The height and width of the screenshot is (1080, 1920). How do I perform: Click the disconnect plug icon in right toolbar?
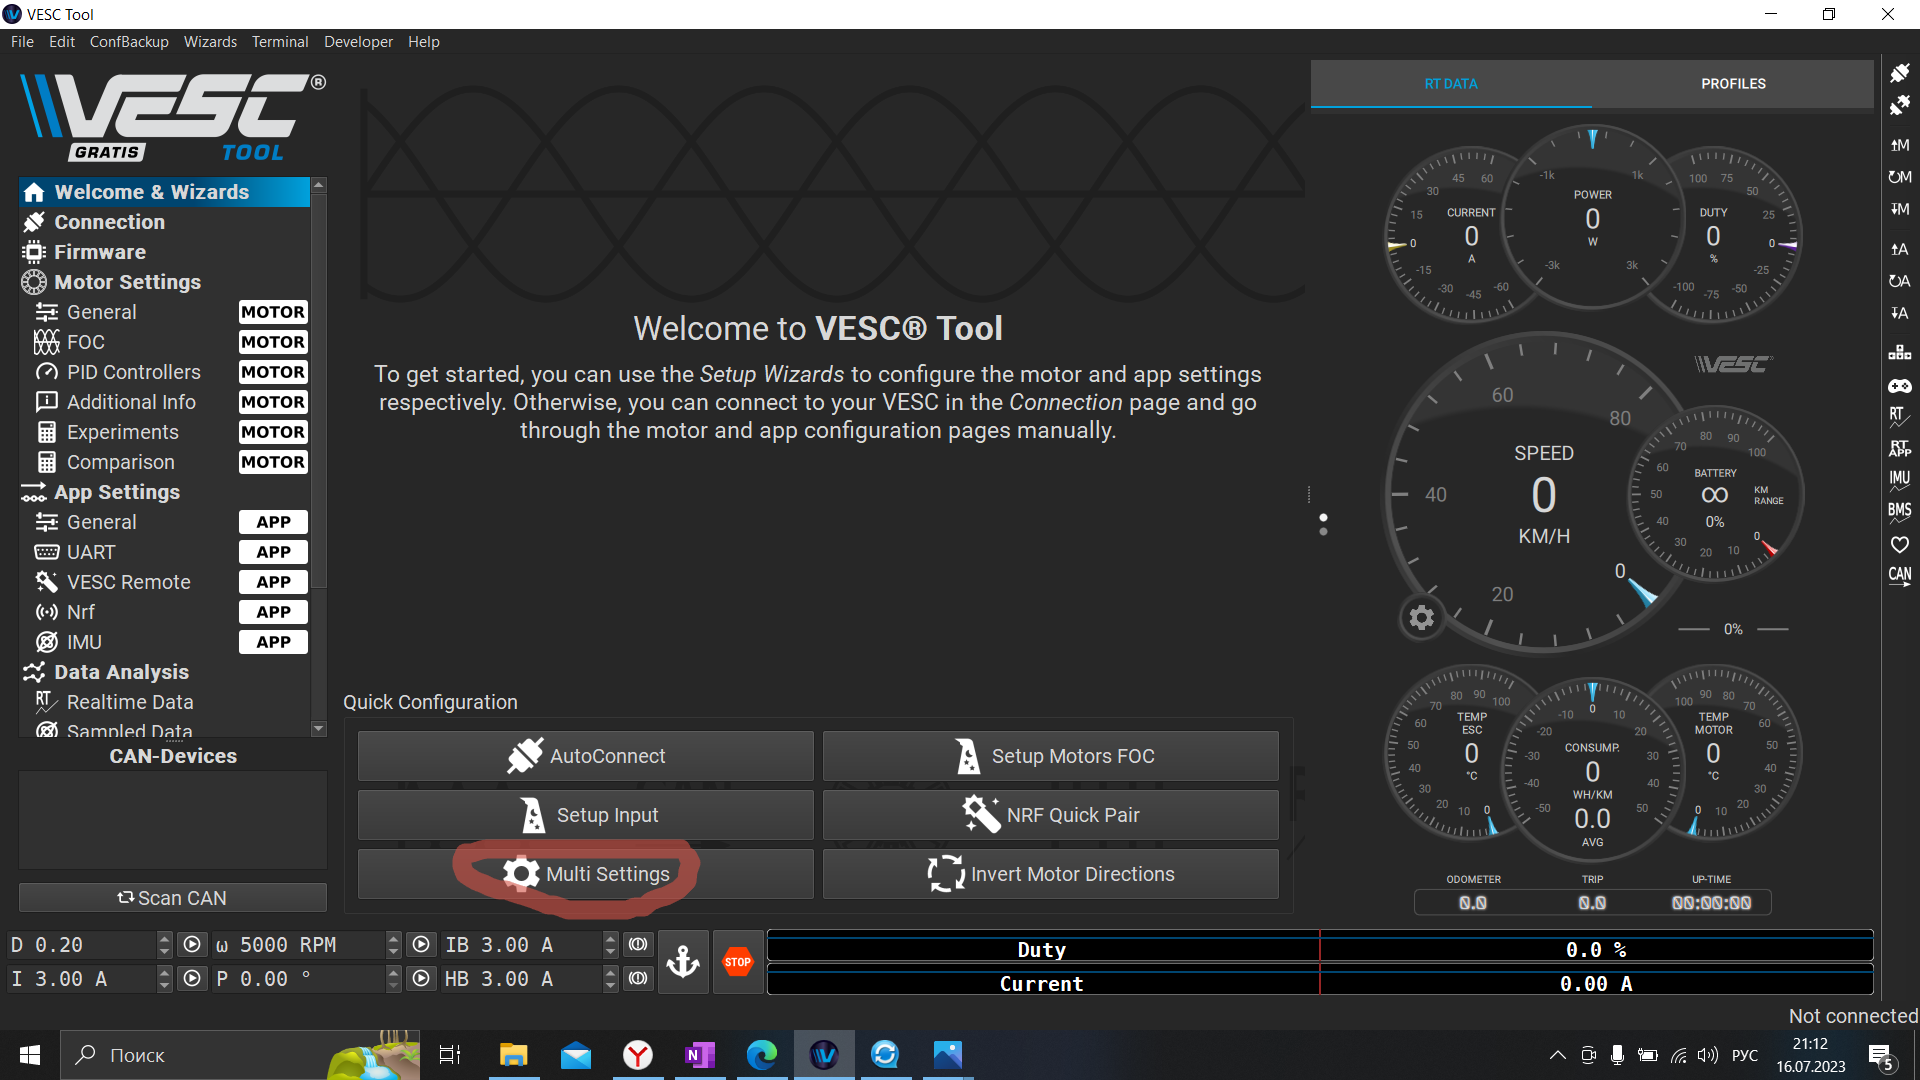[x=1899, y=105]
